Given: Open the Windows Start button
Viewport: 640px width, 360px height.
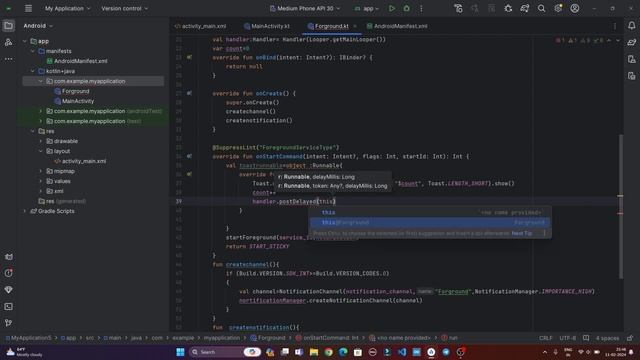Looking at the screenshot, I should click(x=180, y=352).
